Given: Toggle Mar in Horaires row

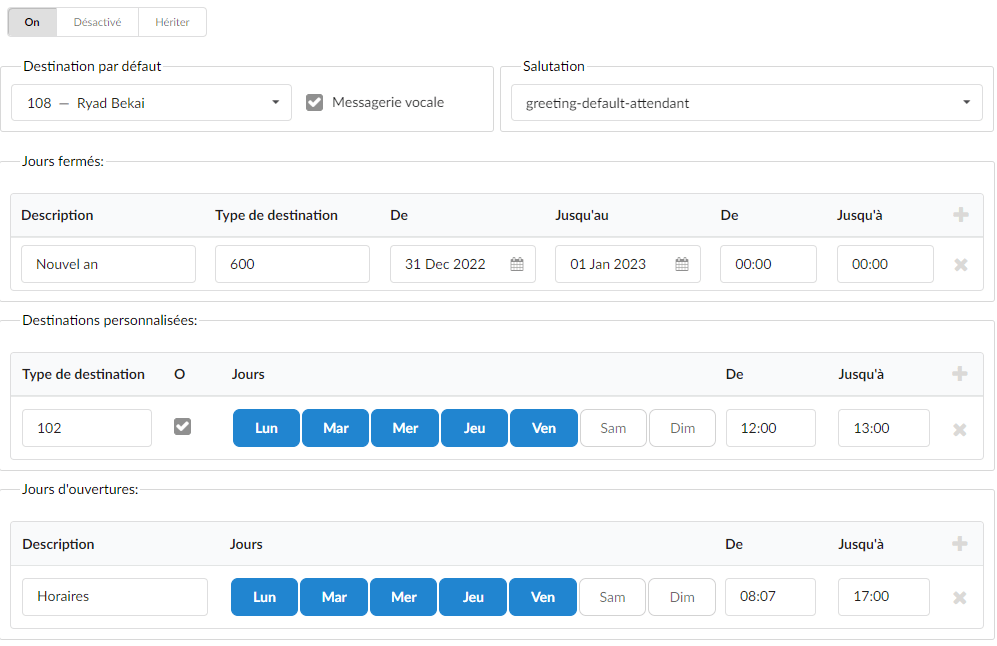Looking at the screenshot, I should (334, 597).
